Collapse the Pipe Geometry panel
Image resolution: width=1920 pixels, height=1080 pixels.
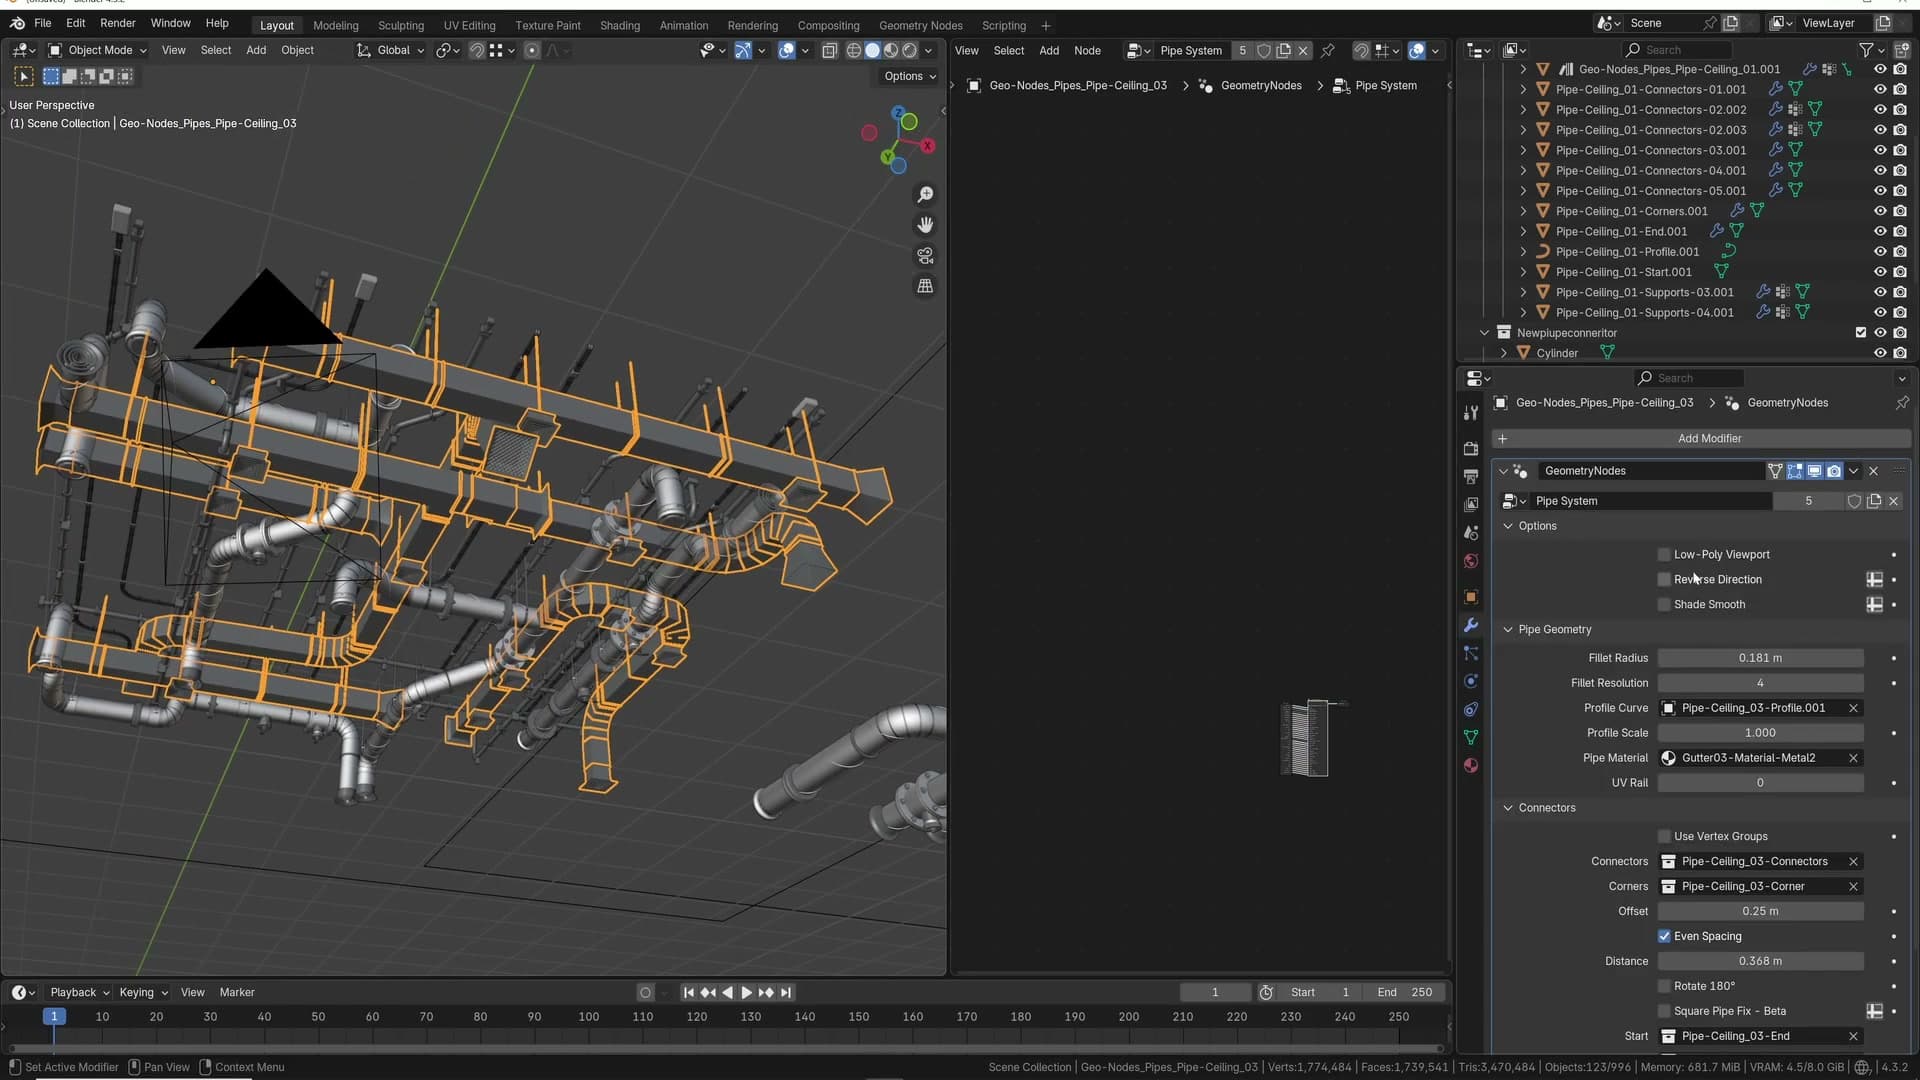click(x=1508, y=630)
